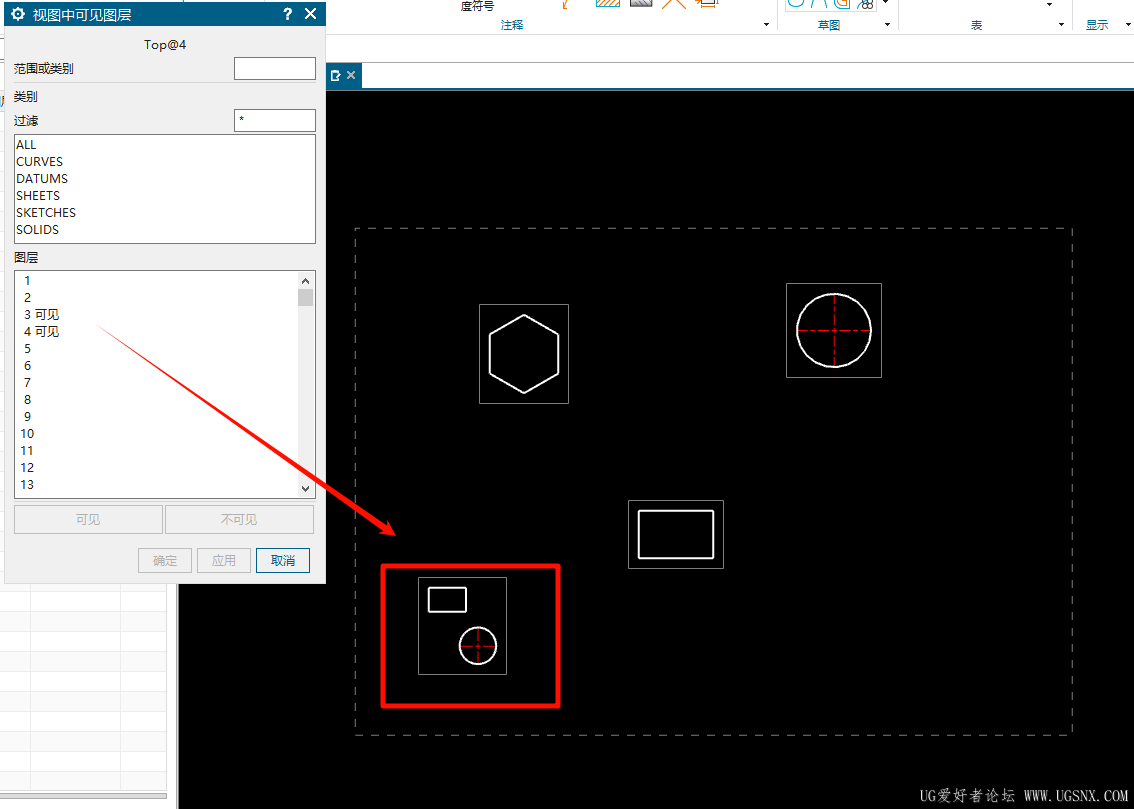Screen dimensions: 1134x809
Task: Select layer 9 in the list
Action: point(155,416)
